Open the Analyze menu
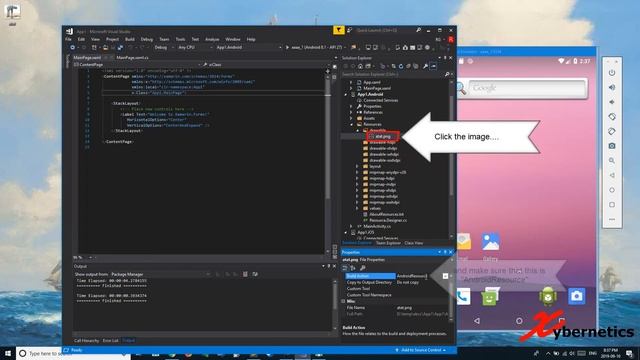This screenshot has width=640, height=360. [212, 39]
